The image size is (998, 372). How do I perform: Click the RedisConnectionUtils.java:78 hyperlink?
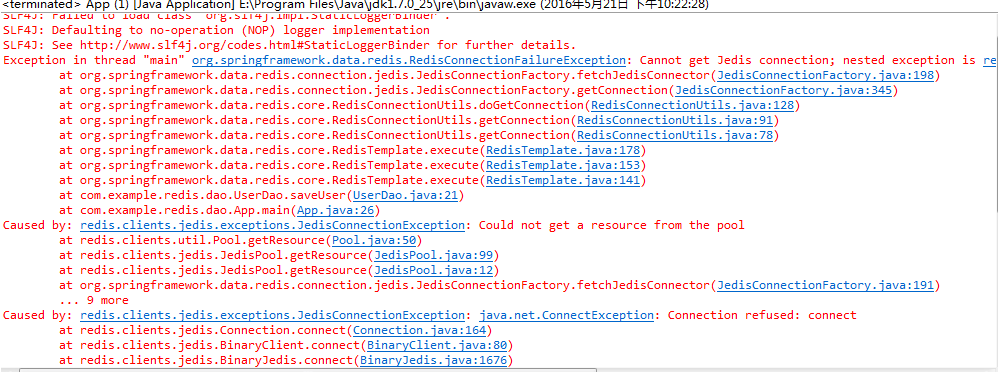pyautogui.click(x=677, y=136)
